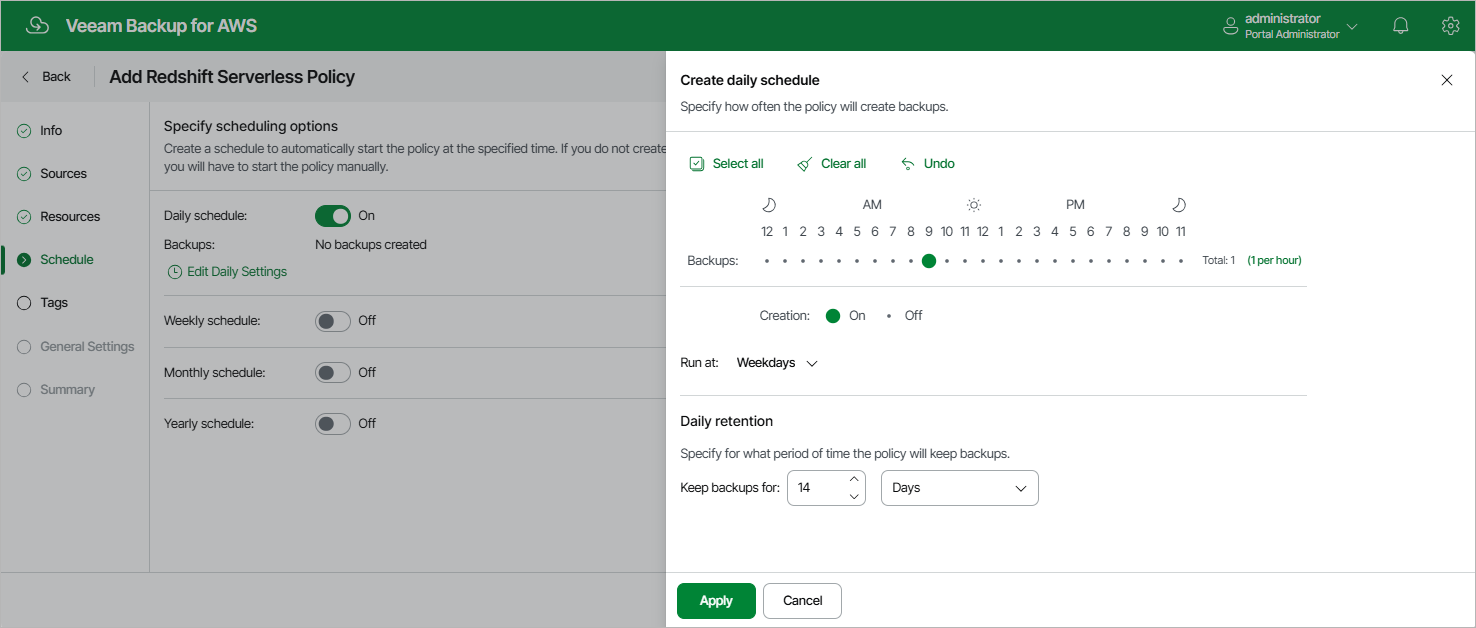Screen dimensions: 1476x628
Task: Select the 9 AM backup hour marker
Action: (929, 261)
